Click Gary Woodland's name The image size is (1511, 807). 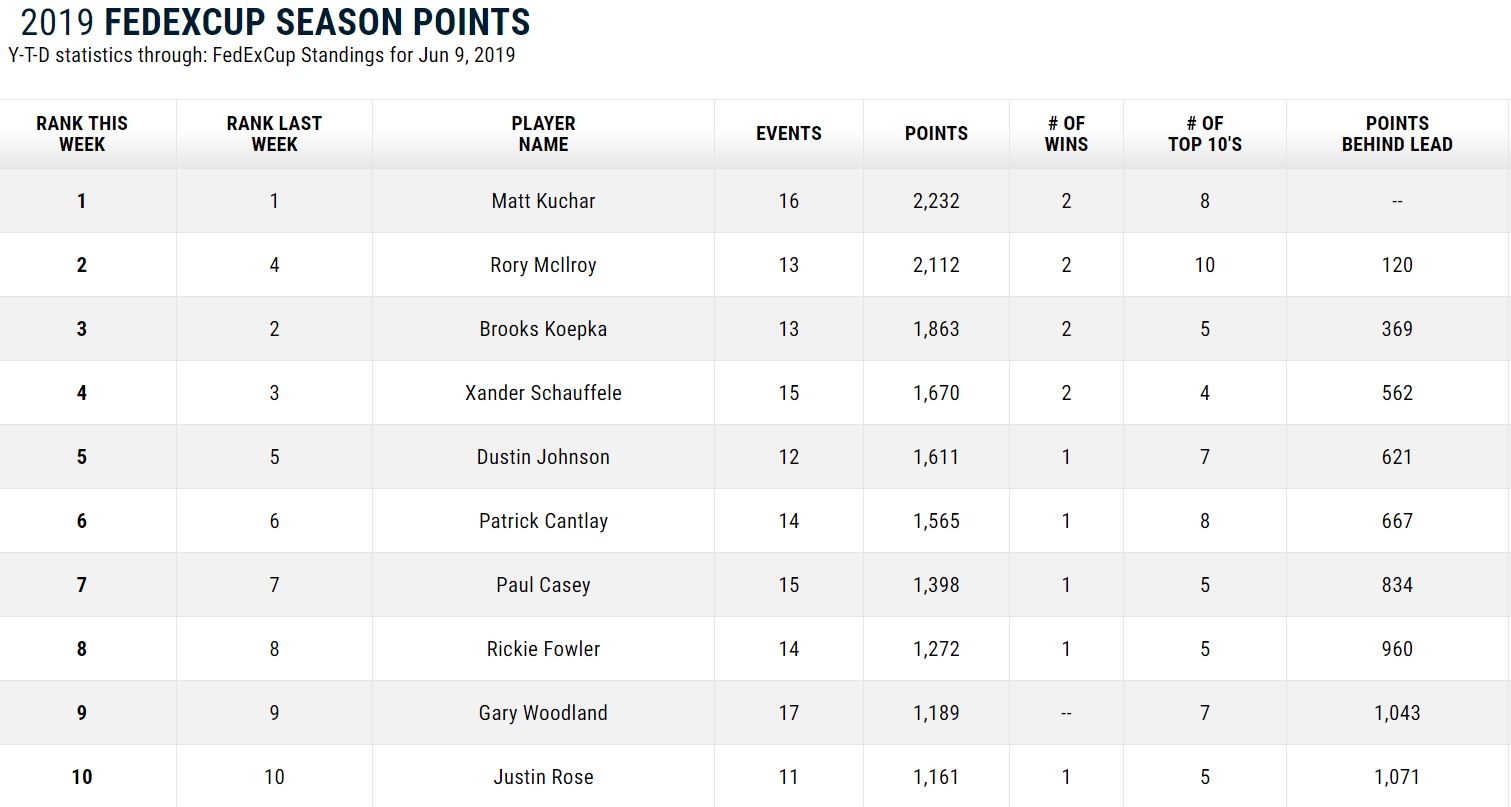543,713
